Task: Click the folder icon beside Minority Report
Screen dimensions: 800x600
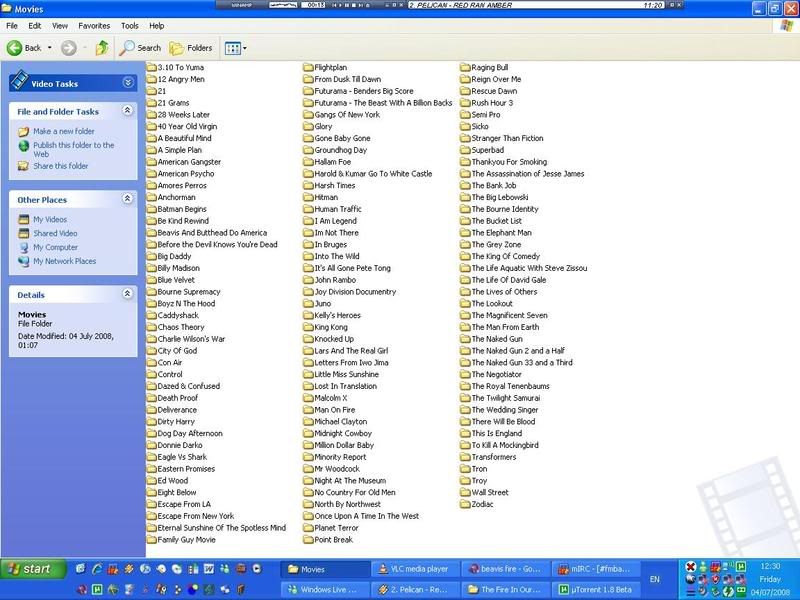Action: 308,457
